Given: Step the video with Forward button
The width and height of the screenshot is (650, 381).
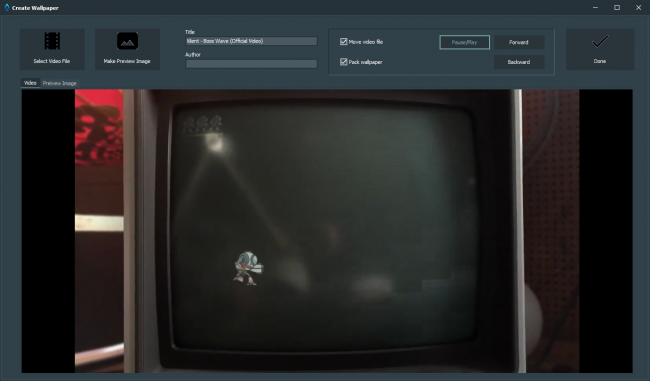Looking at the screenshot, I should tap(519, 42).
